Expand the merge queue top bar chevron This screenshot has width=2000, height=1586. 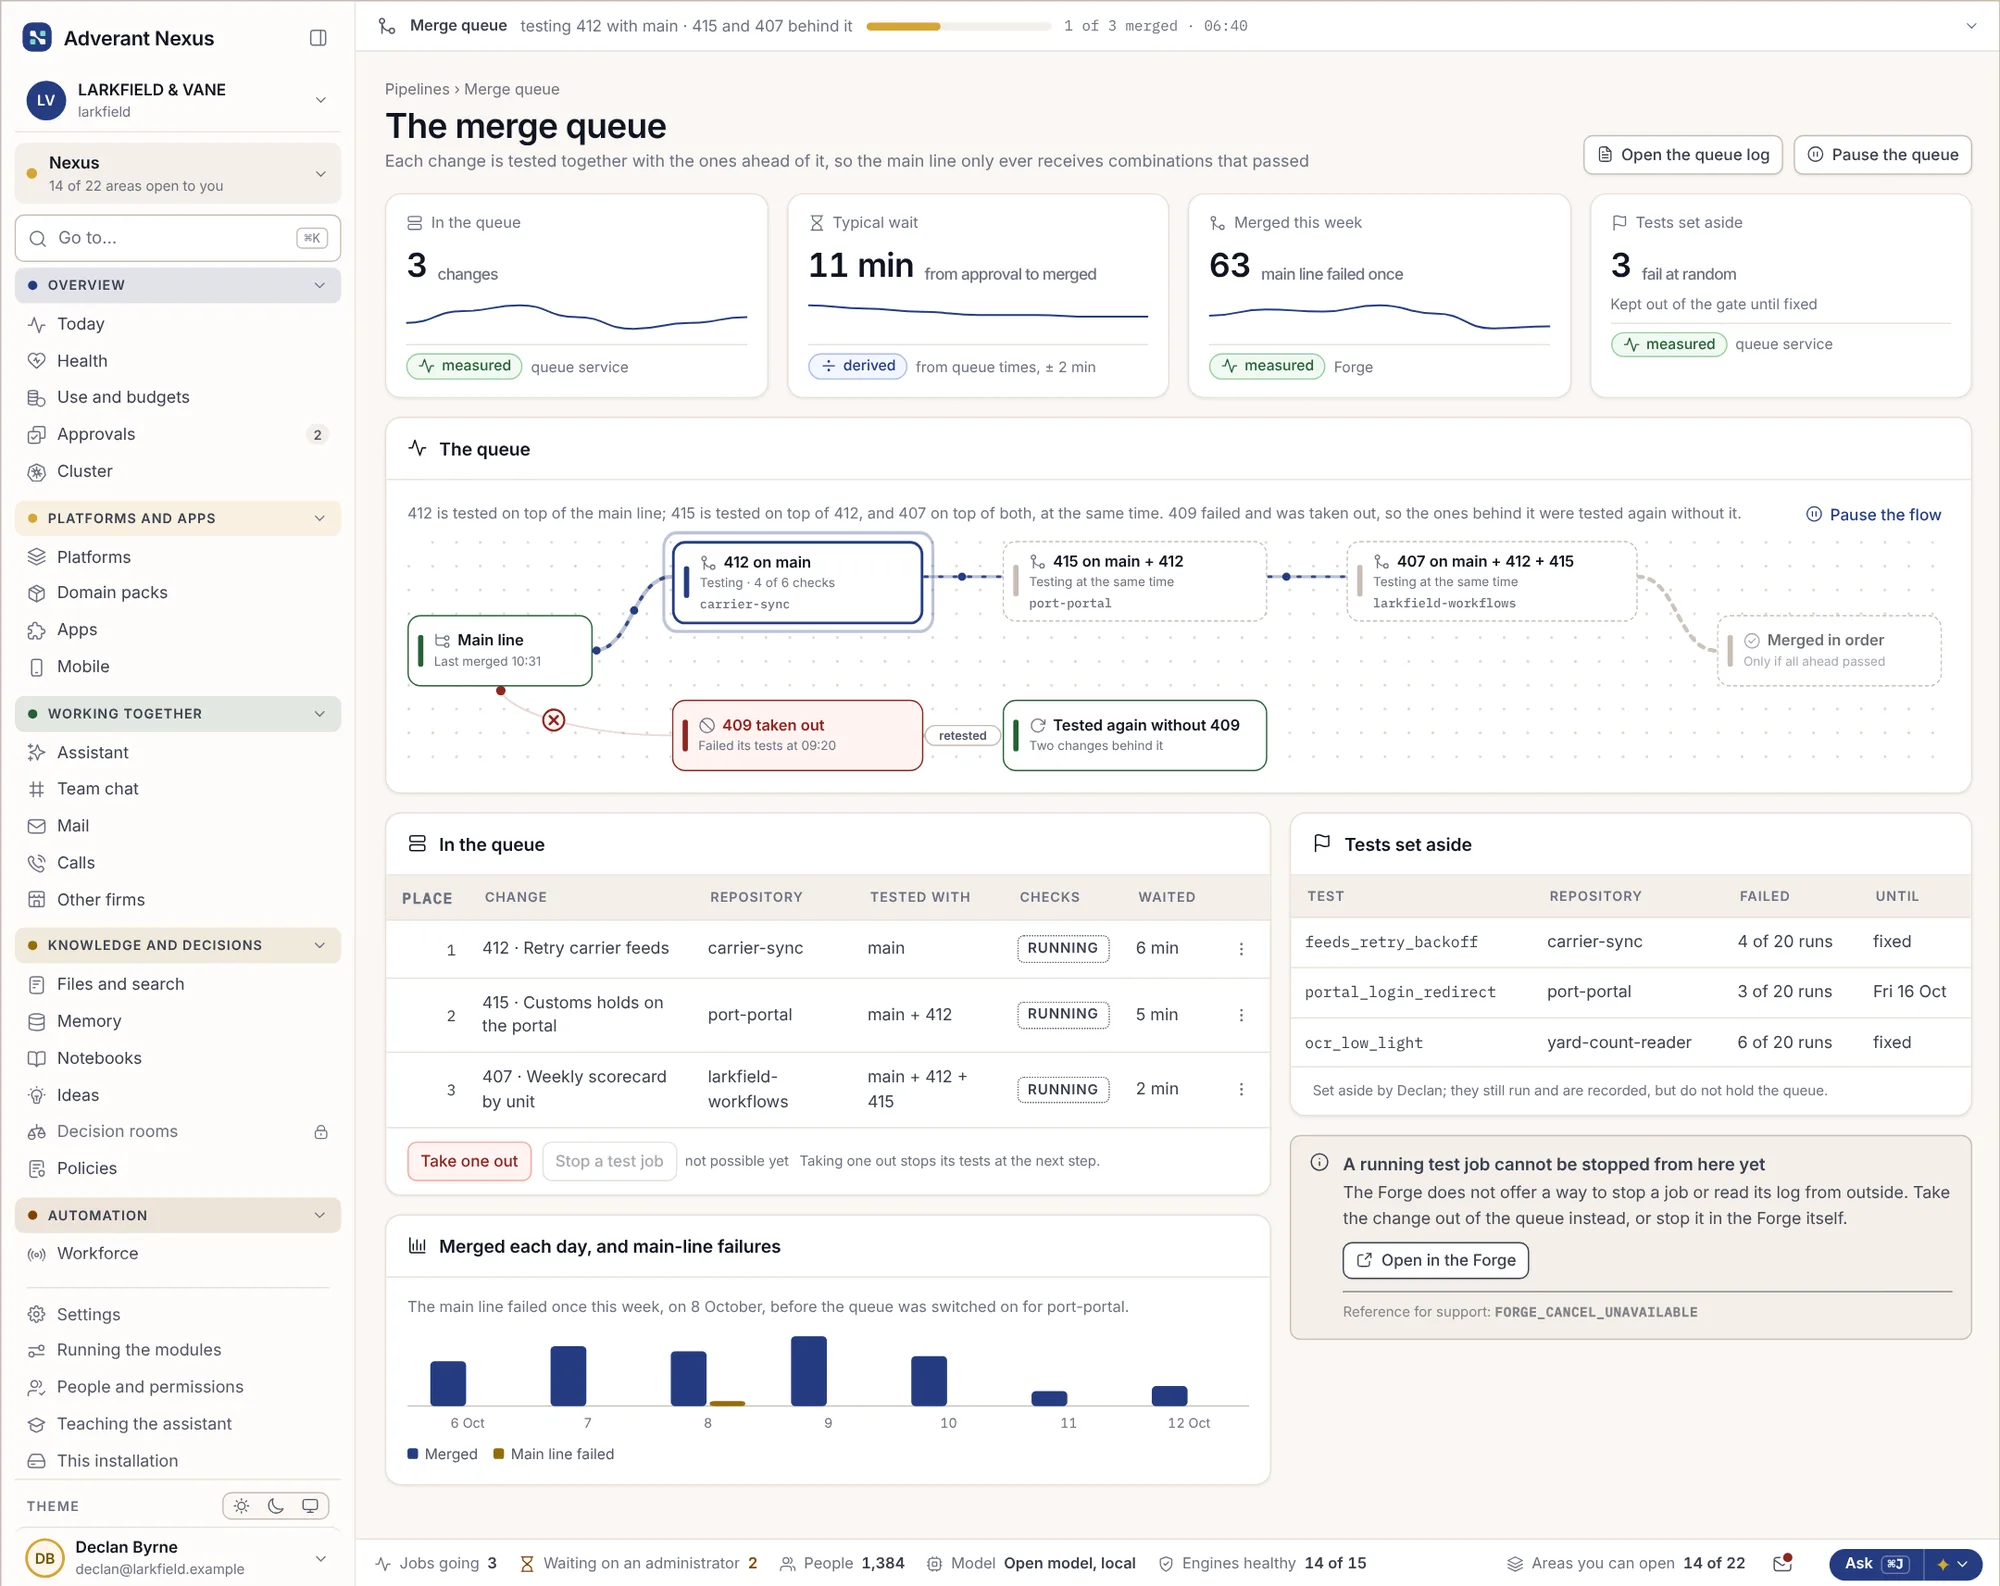1971,26
